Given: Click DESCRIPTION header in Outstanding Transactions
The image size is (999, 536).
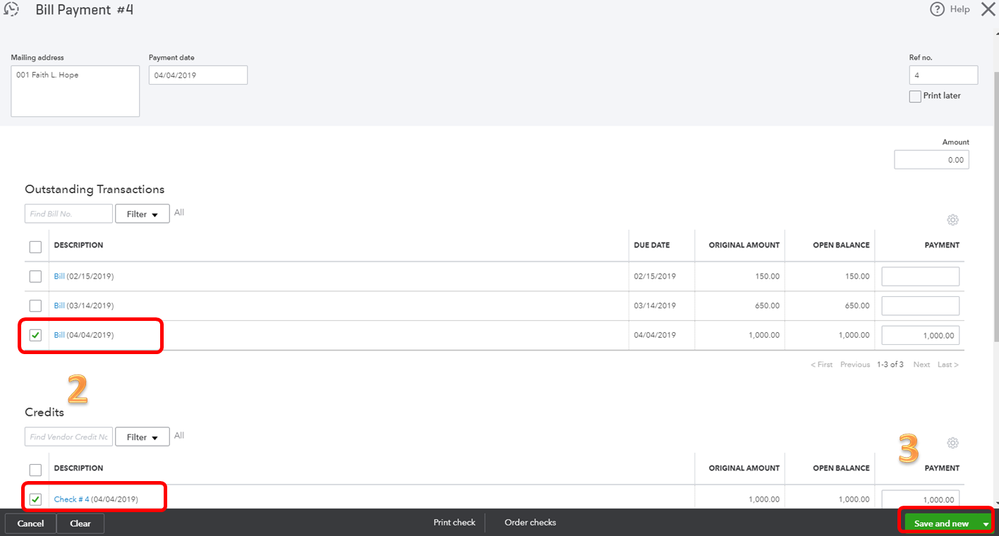Looking at the screenshot, I should [78, 245].
